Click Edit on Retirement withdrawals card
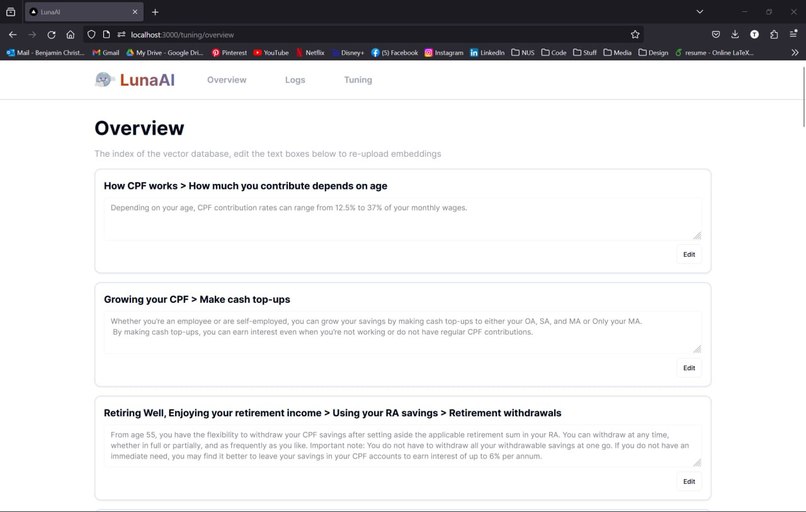This screenshot has height=512, width=806. coord(689,482)
